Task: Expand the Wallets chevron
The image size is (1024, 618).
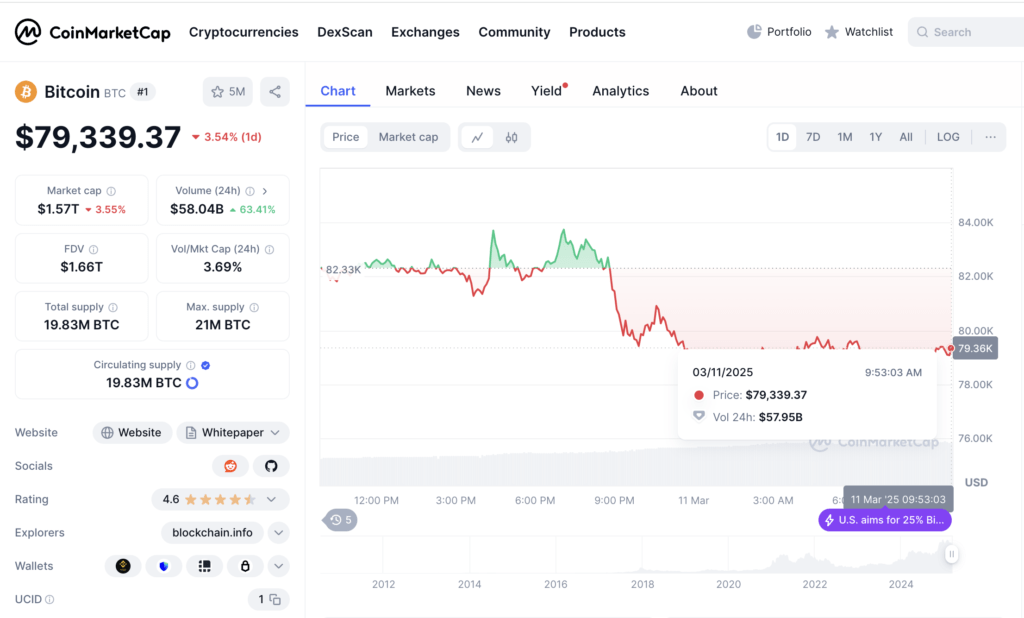Action: coord(279,566)
